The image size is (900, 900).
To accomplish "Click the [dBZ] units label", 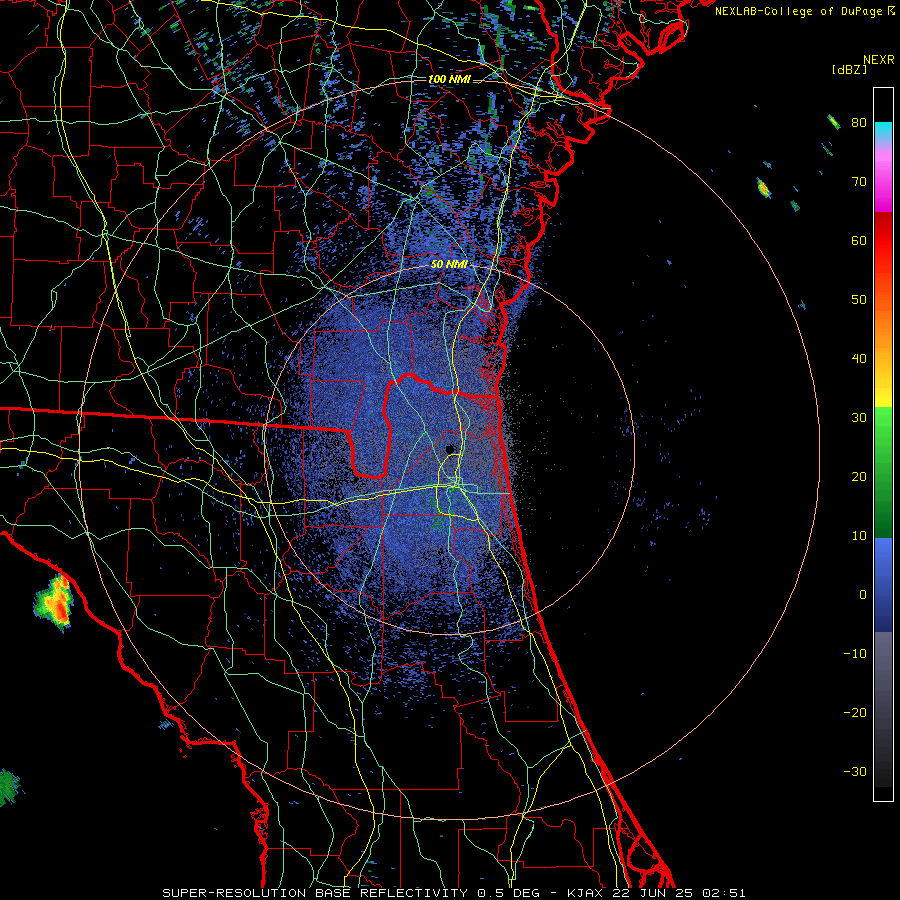I will [849, 69].
